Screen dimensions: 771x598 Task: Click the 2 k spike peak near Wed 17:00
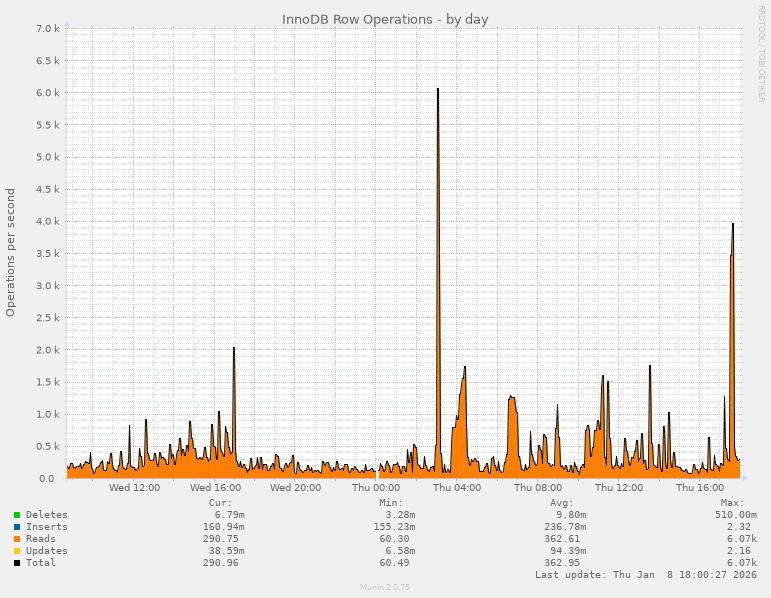click(x=234, y=348)
